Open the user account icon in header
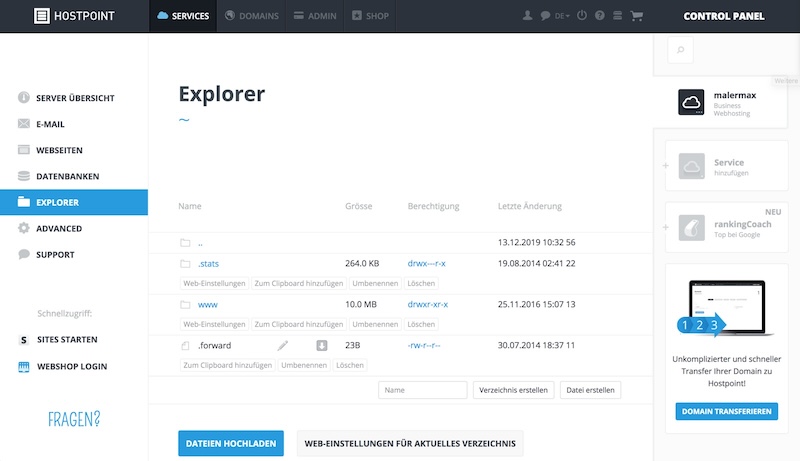The height and width of the screenshot is (461, 800). (x=528, y=16)
